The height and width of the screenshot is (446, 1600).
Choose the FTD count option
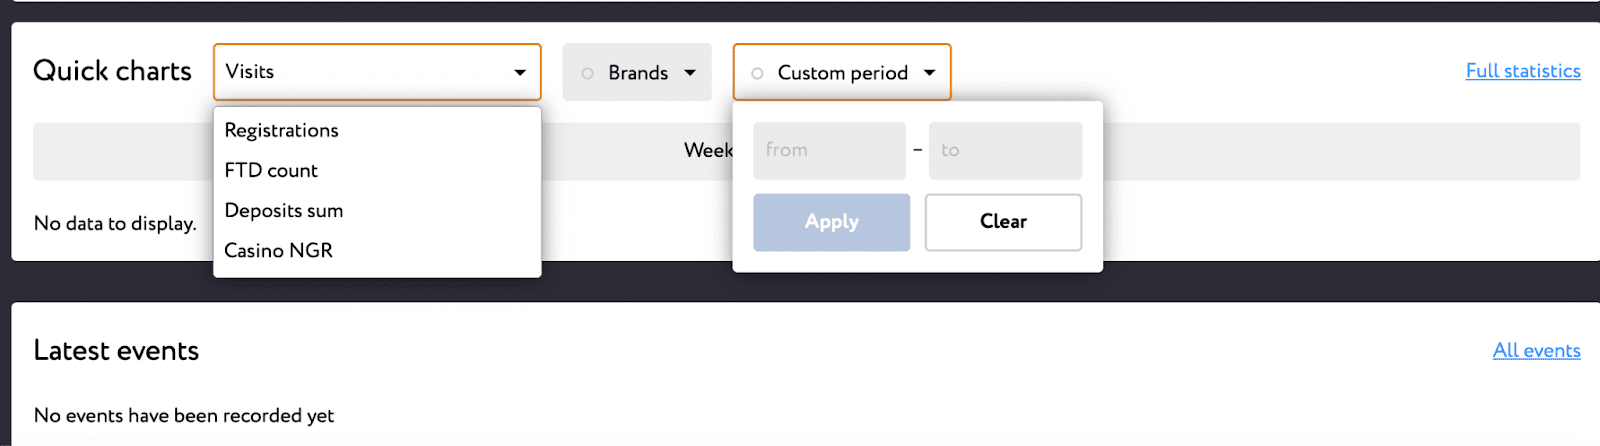(x=271, y=170)
